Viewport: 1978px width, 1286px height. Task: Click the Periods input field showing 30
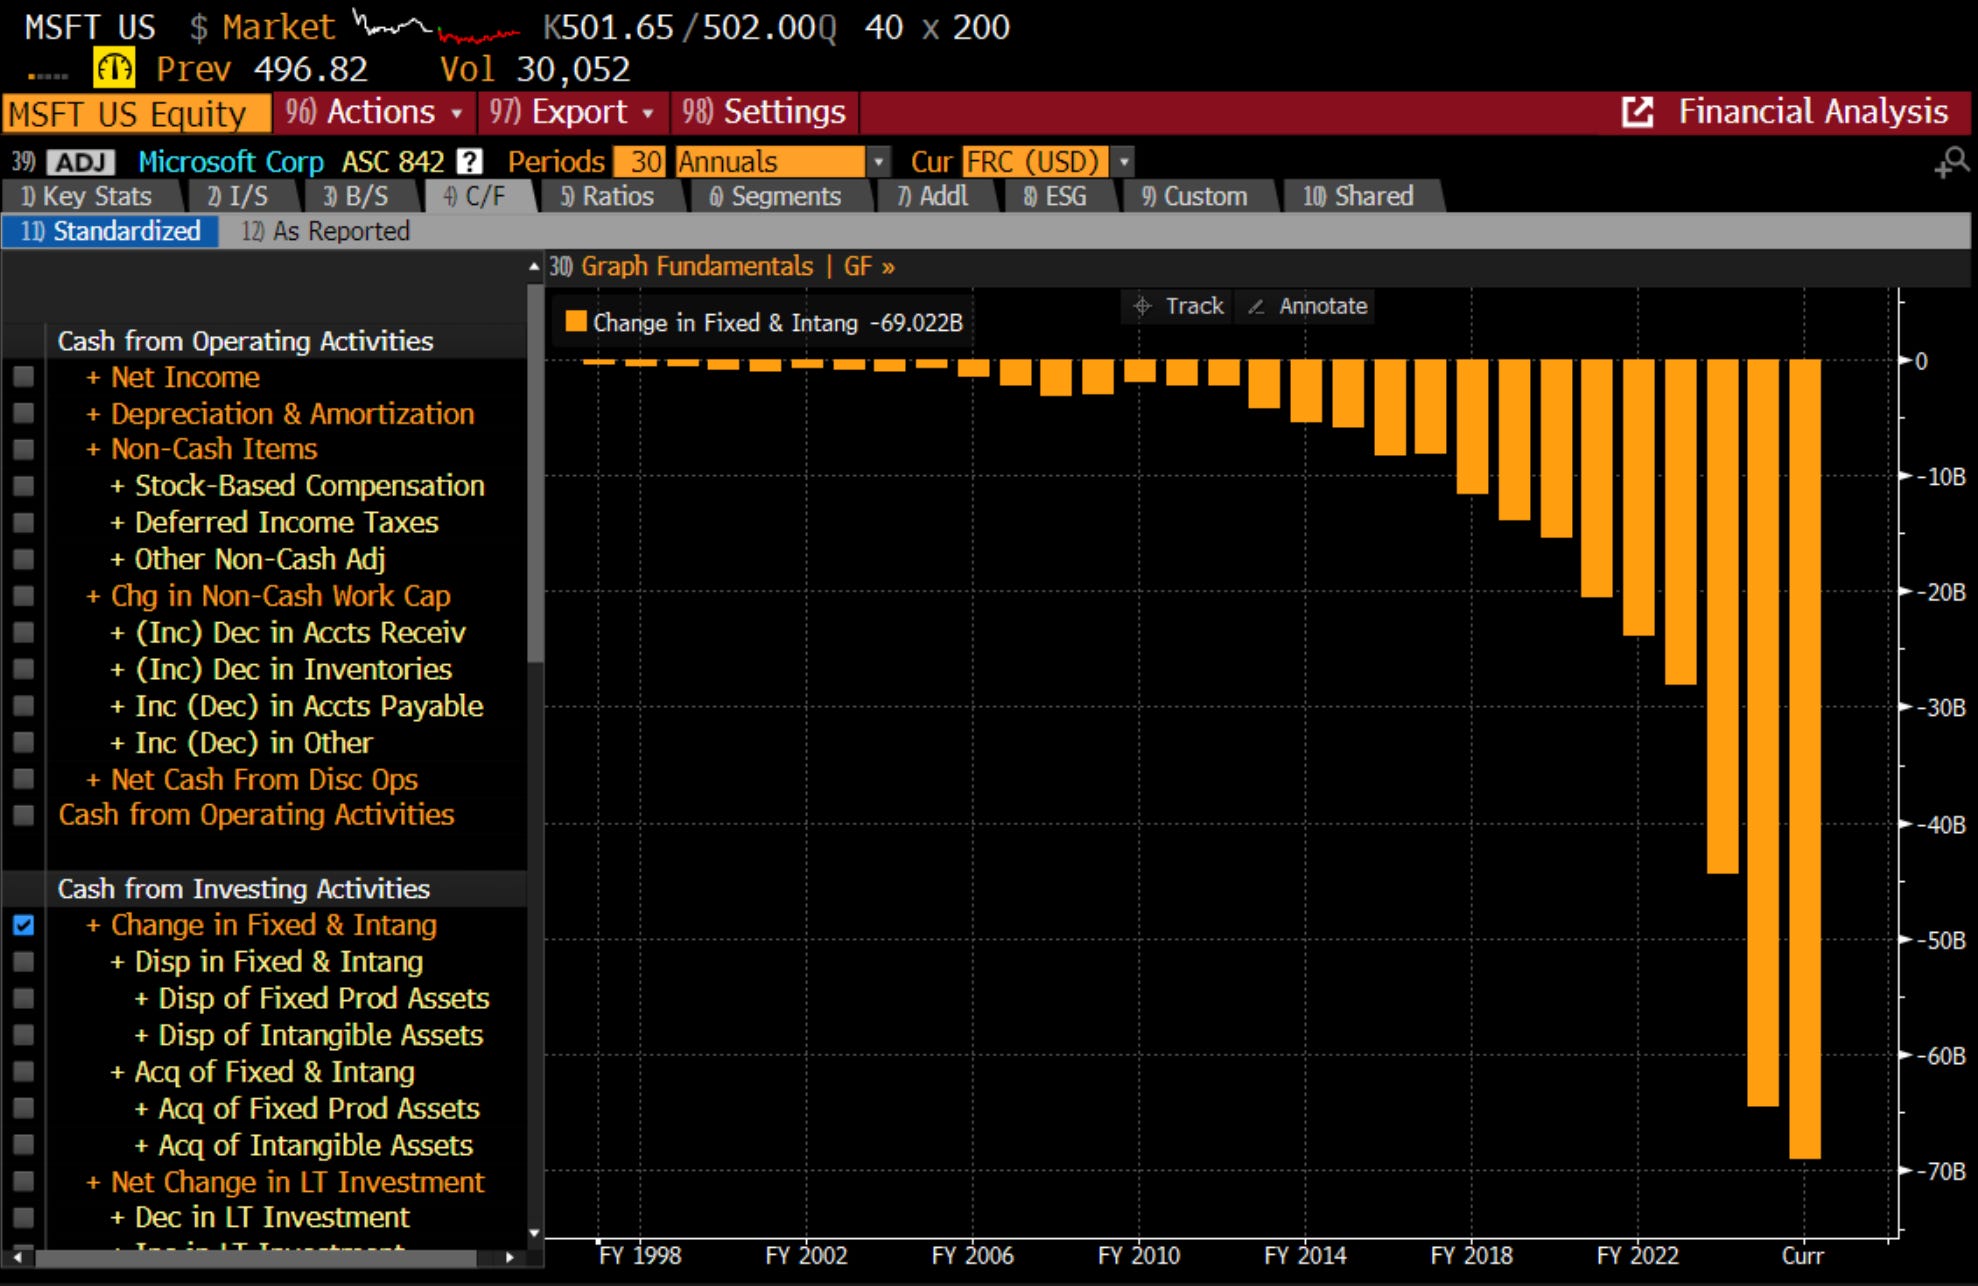640,162
